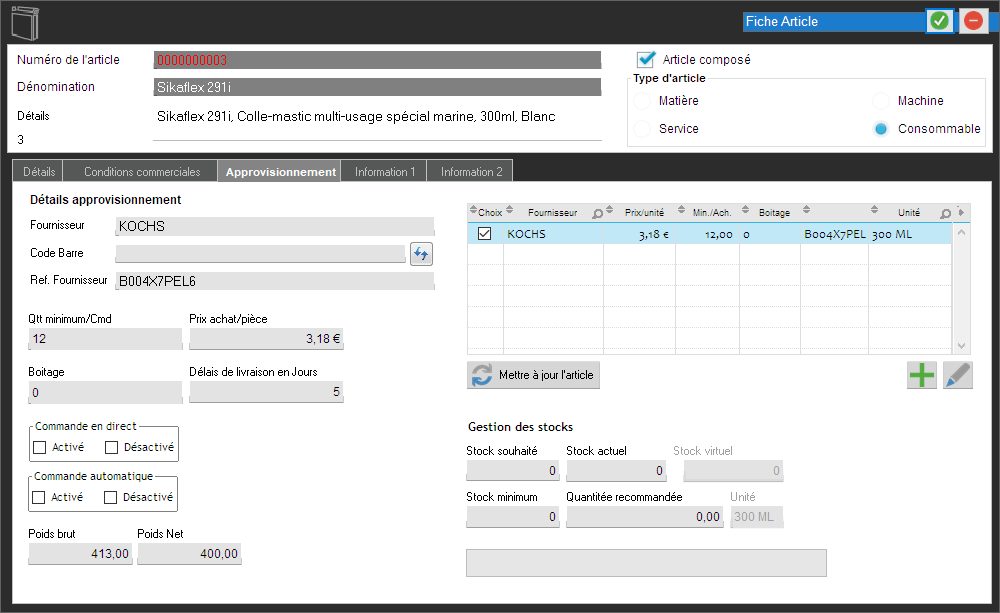Add a supplier with the green plus

click(x=922, y=376)
